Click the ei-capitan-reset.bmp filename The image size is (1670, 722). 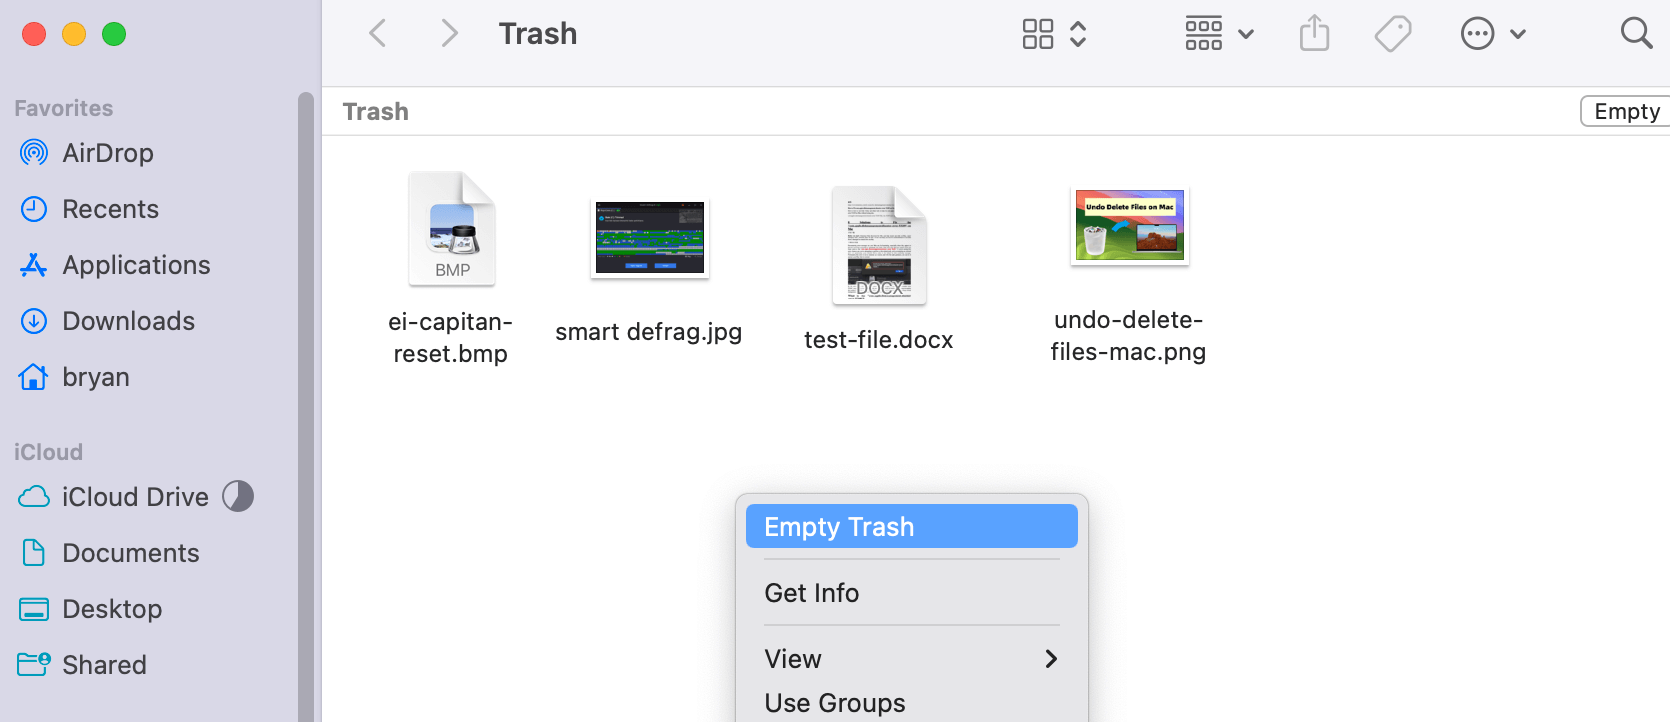click(x=450, y=338)
